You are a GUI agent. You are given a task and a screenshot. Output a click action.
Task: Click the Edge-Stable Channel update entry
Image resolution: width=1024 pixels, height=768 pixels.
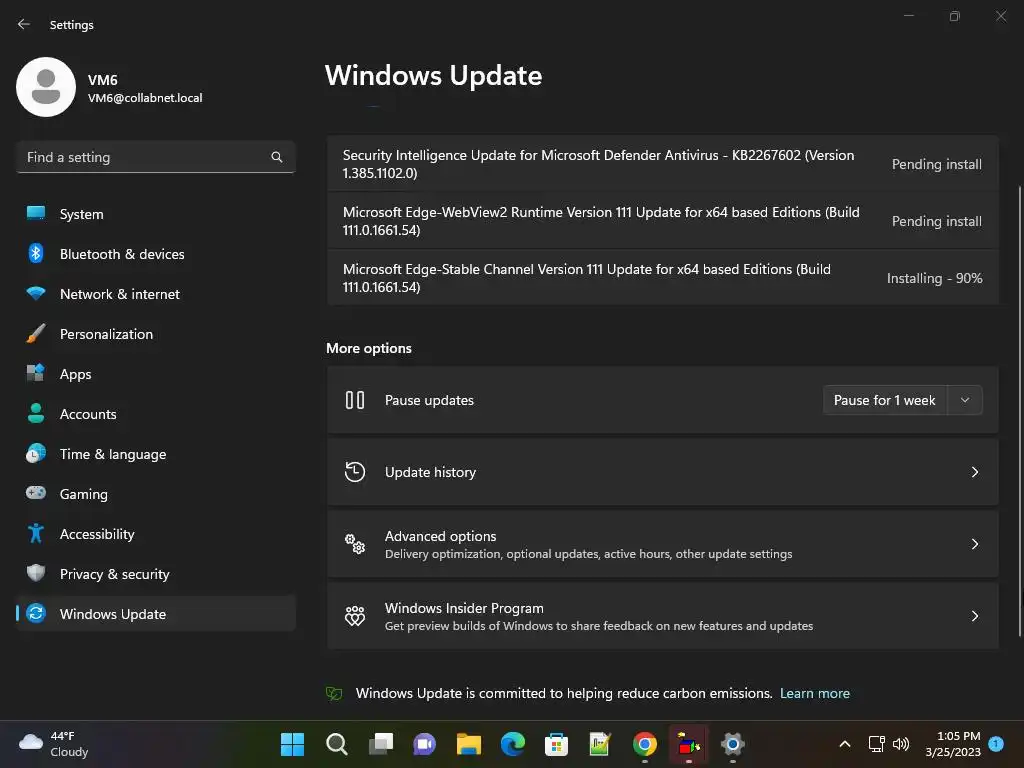[663, 278]
